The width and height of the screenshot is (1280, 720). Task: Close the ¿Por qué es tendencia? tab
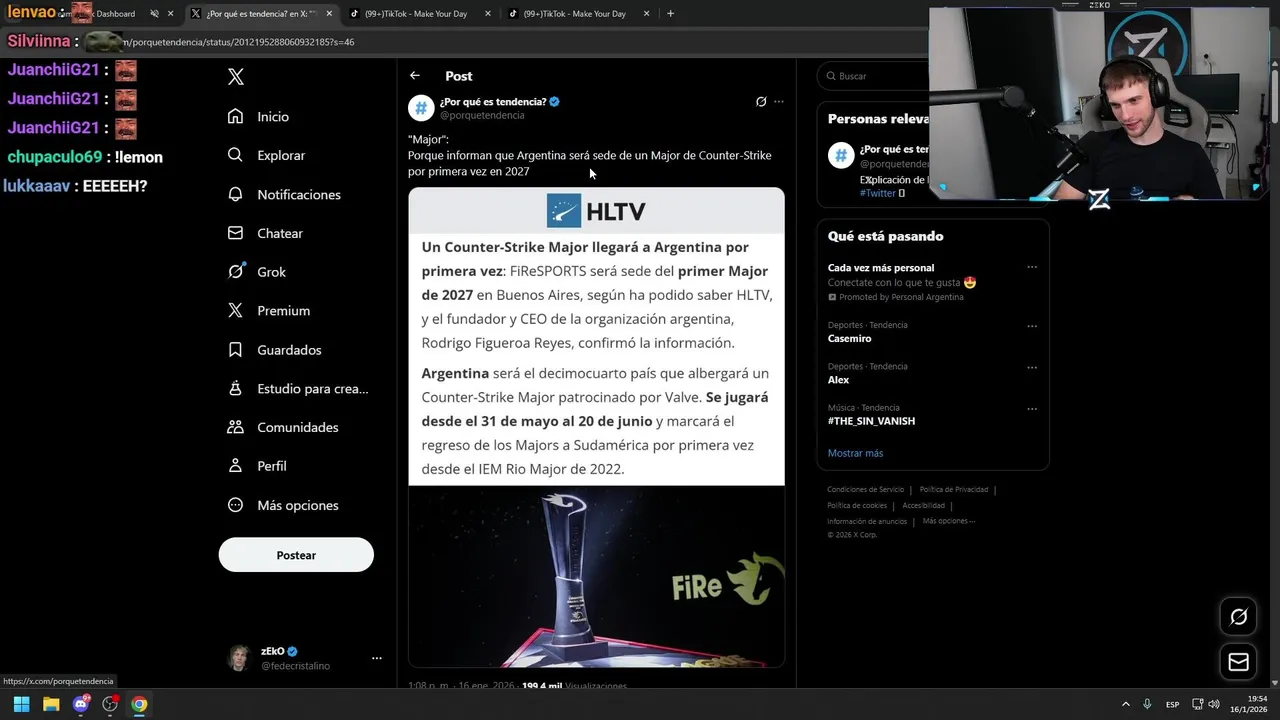328,14
